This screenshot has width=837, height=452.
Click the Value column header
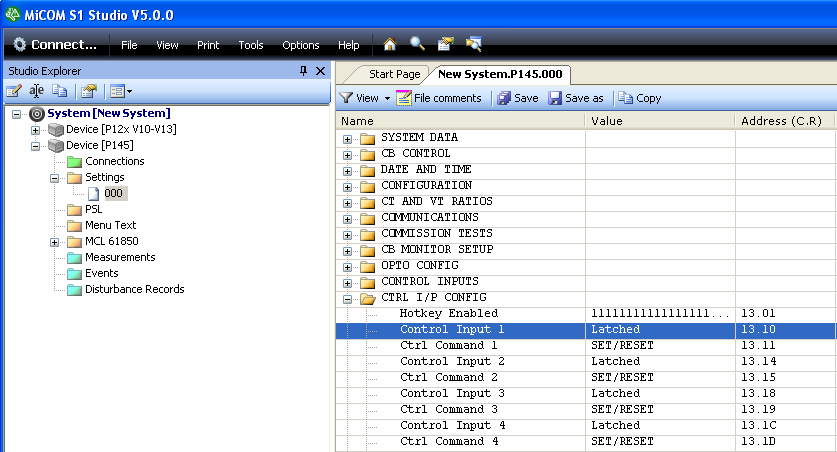coord(660,121)
